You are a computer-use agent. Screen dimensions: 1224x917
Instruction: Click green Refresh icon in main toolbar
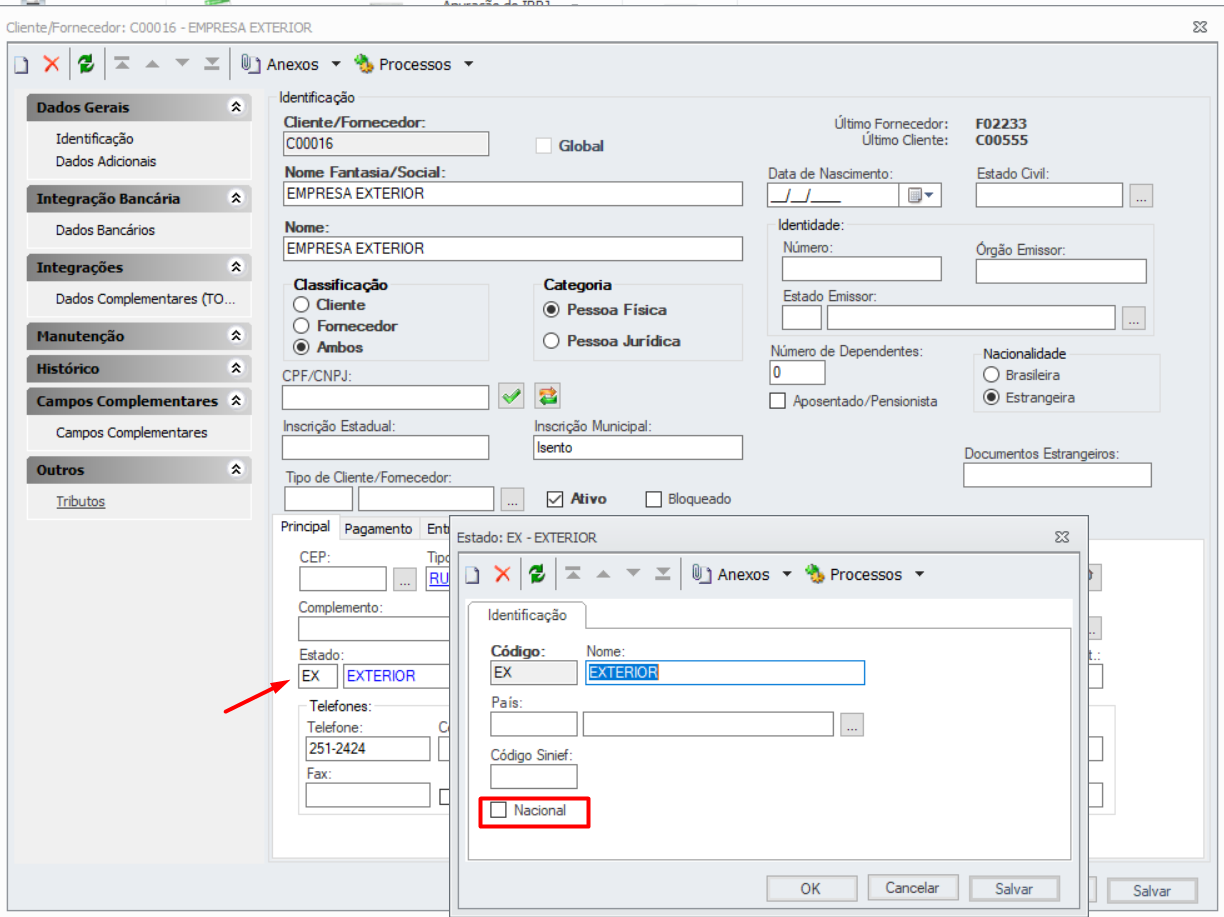pos(86,65)
